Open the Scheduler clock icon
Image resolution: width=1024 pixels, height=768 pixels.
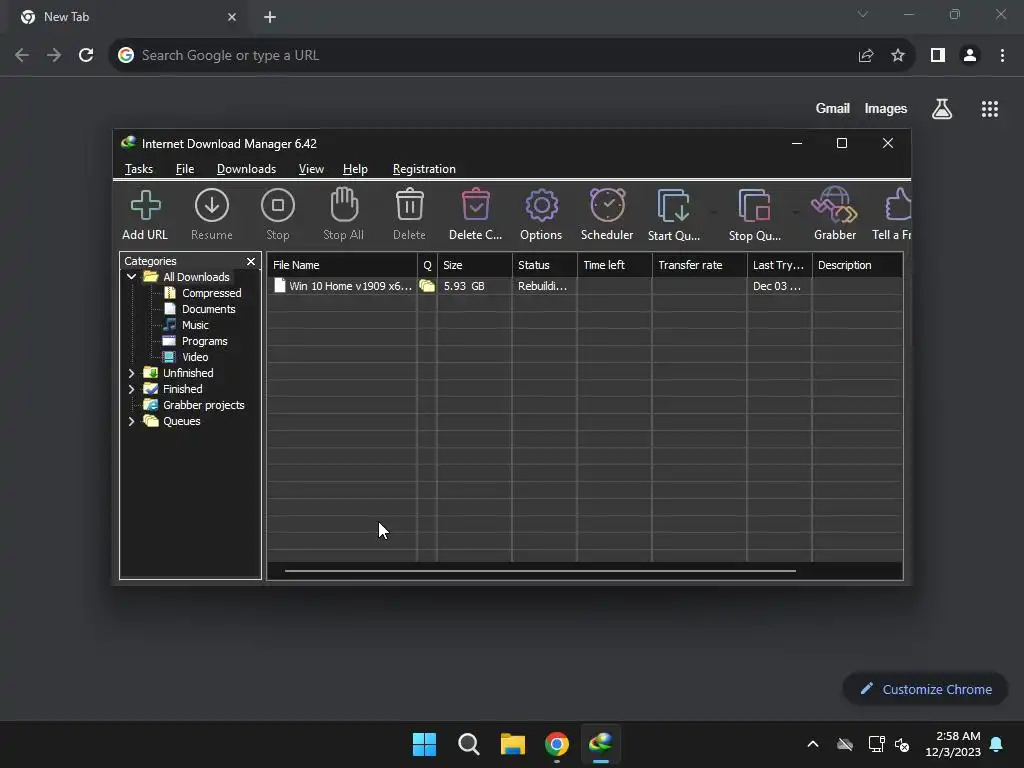(607, 205)
